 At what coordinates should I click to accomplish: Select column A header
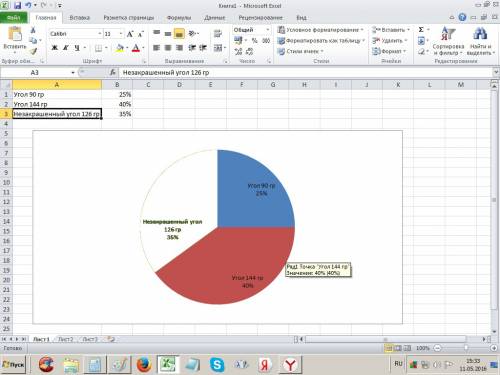point(57,85)
